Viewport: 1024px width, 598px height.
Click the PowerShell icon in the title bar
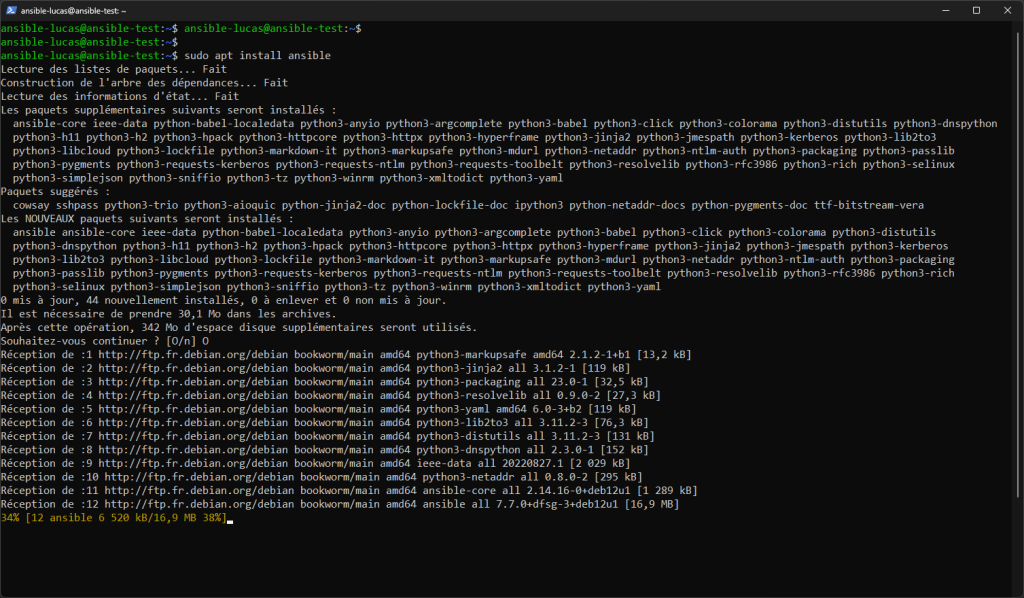(x=11, y=10)
